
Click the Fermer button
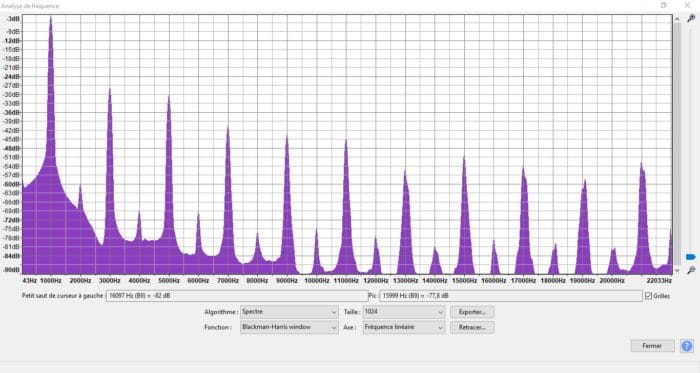point(652,346)
